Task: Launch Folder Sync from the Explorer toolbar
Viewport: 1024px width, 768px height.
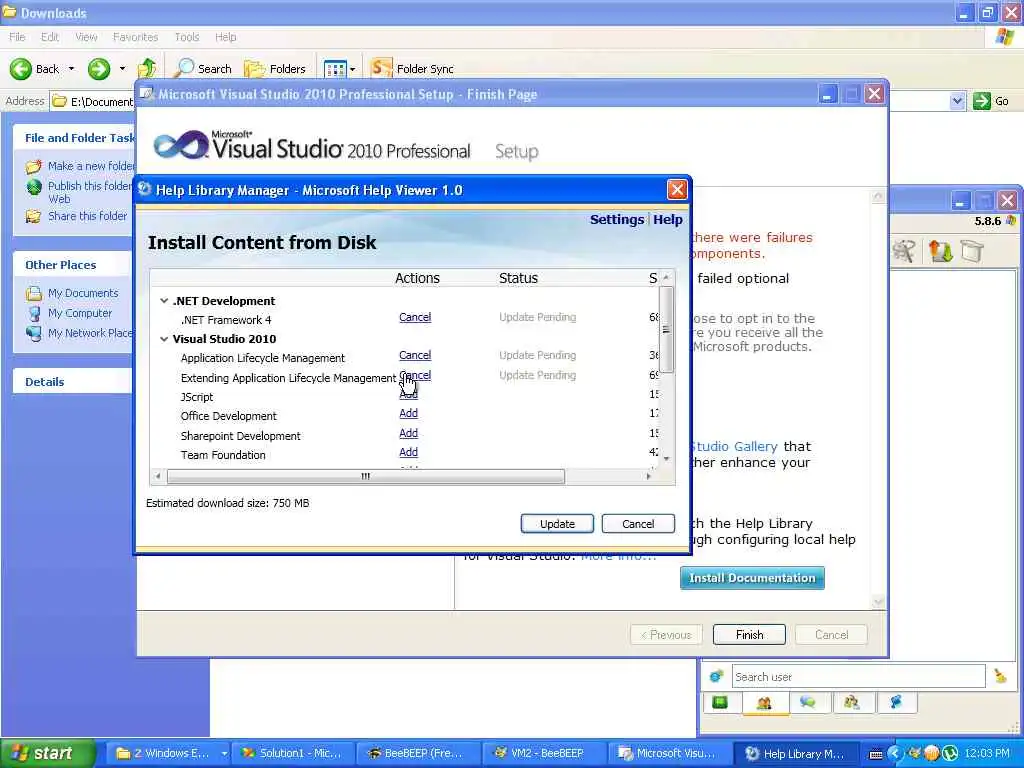Action: tap(412, 69)
